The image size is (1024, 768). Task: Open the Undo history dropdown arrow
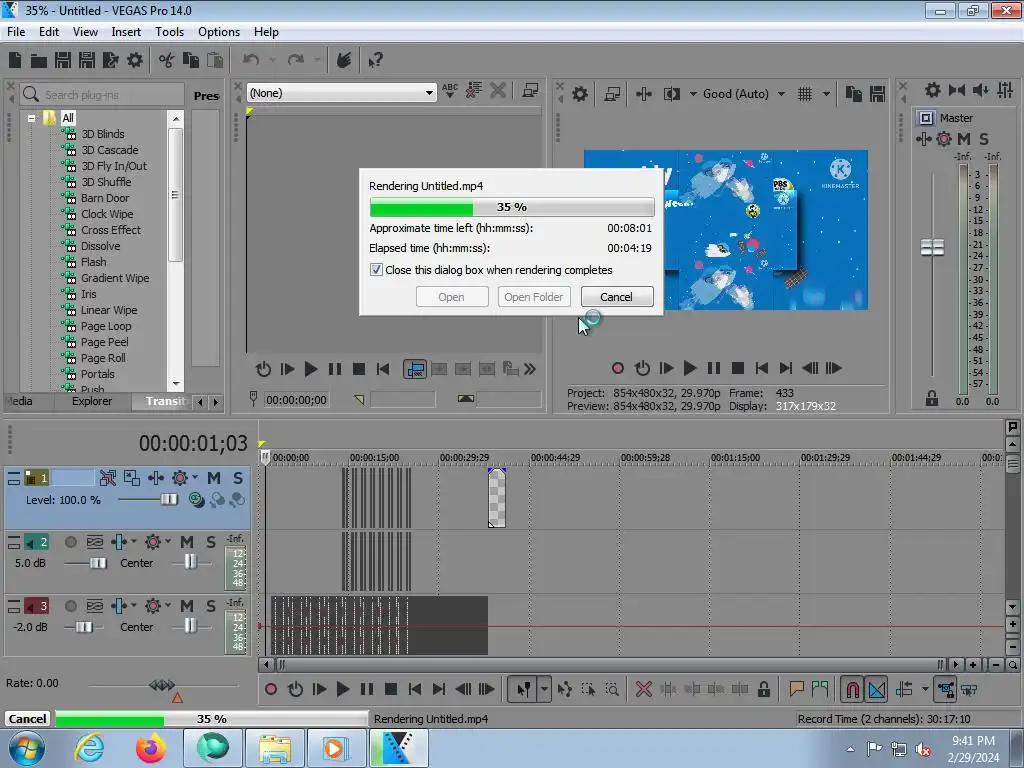pyautogui.click(x=272, y=60)
